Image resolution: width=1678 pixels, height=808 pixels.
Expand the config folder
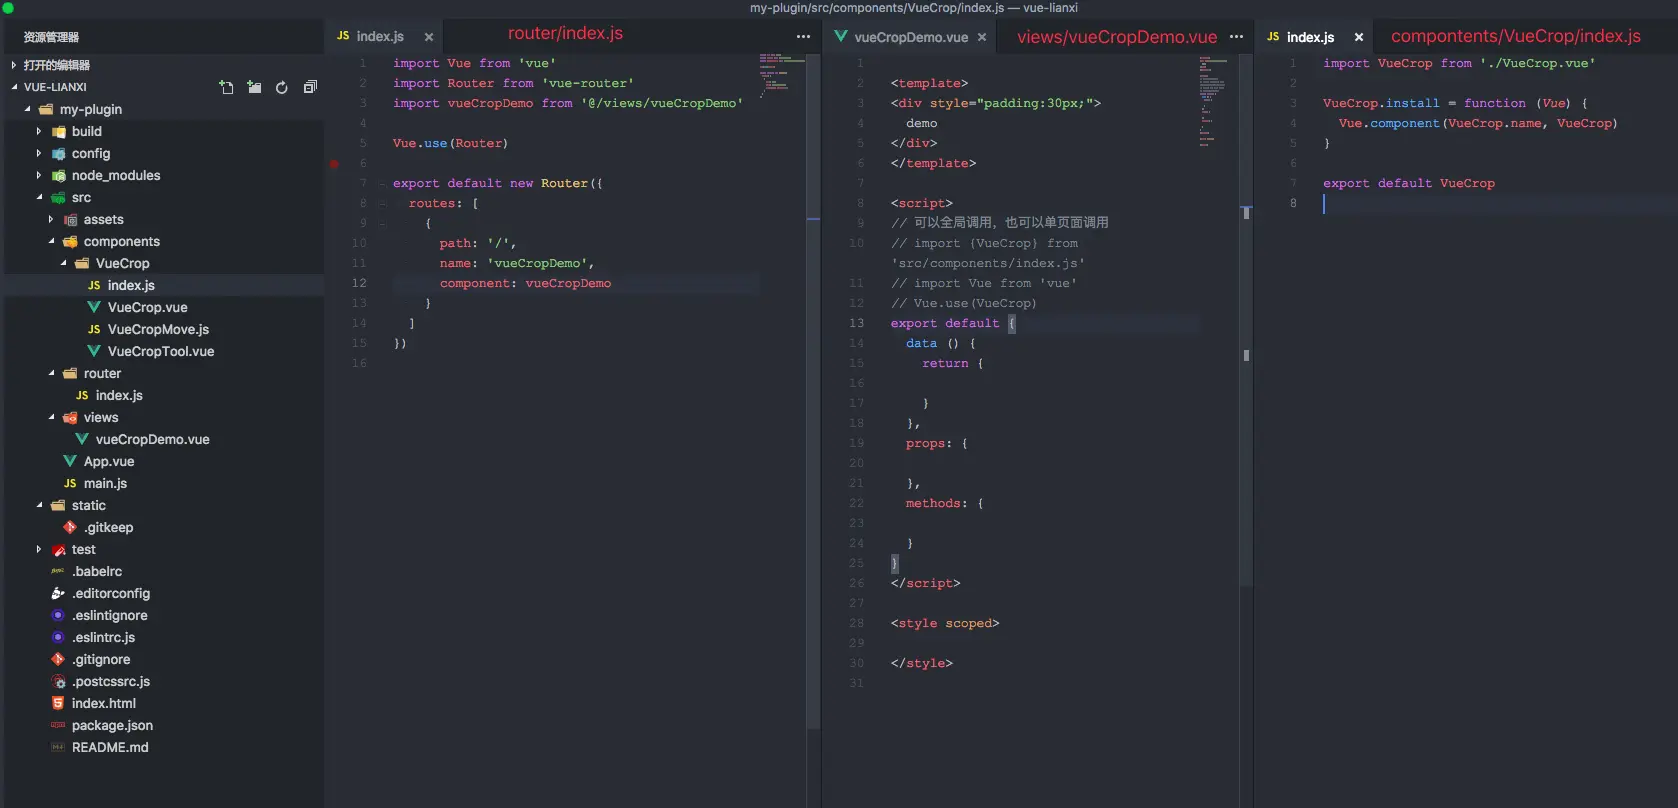(39, 153)
